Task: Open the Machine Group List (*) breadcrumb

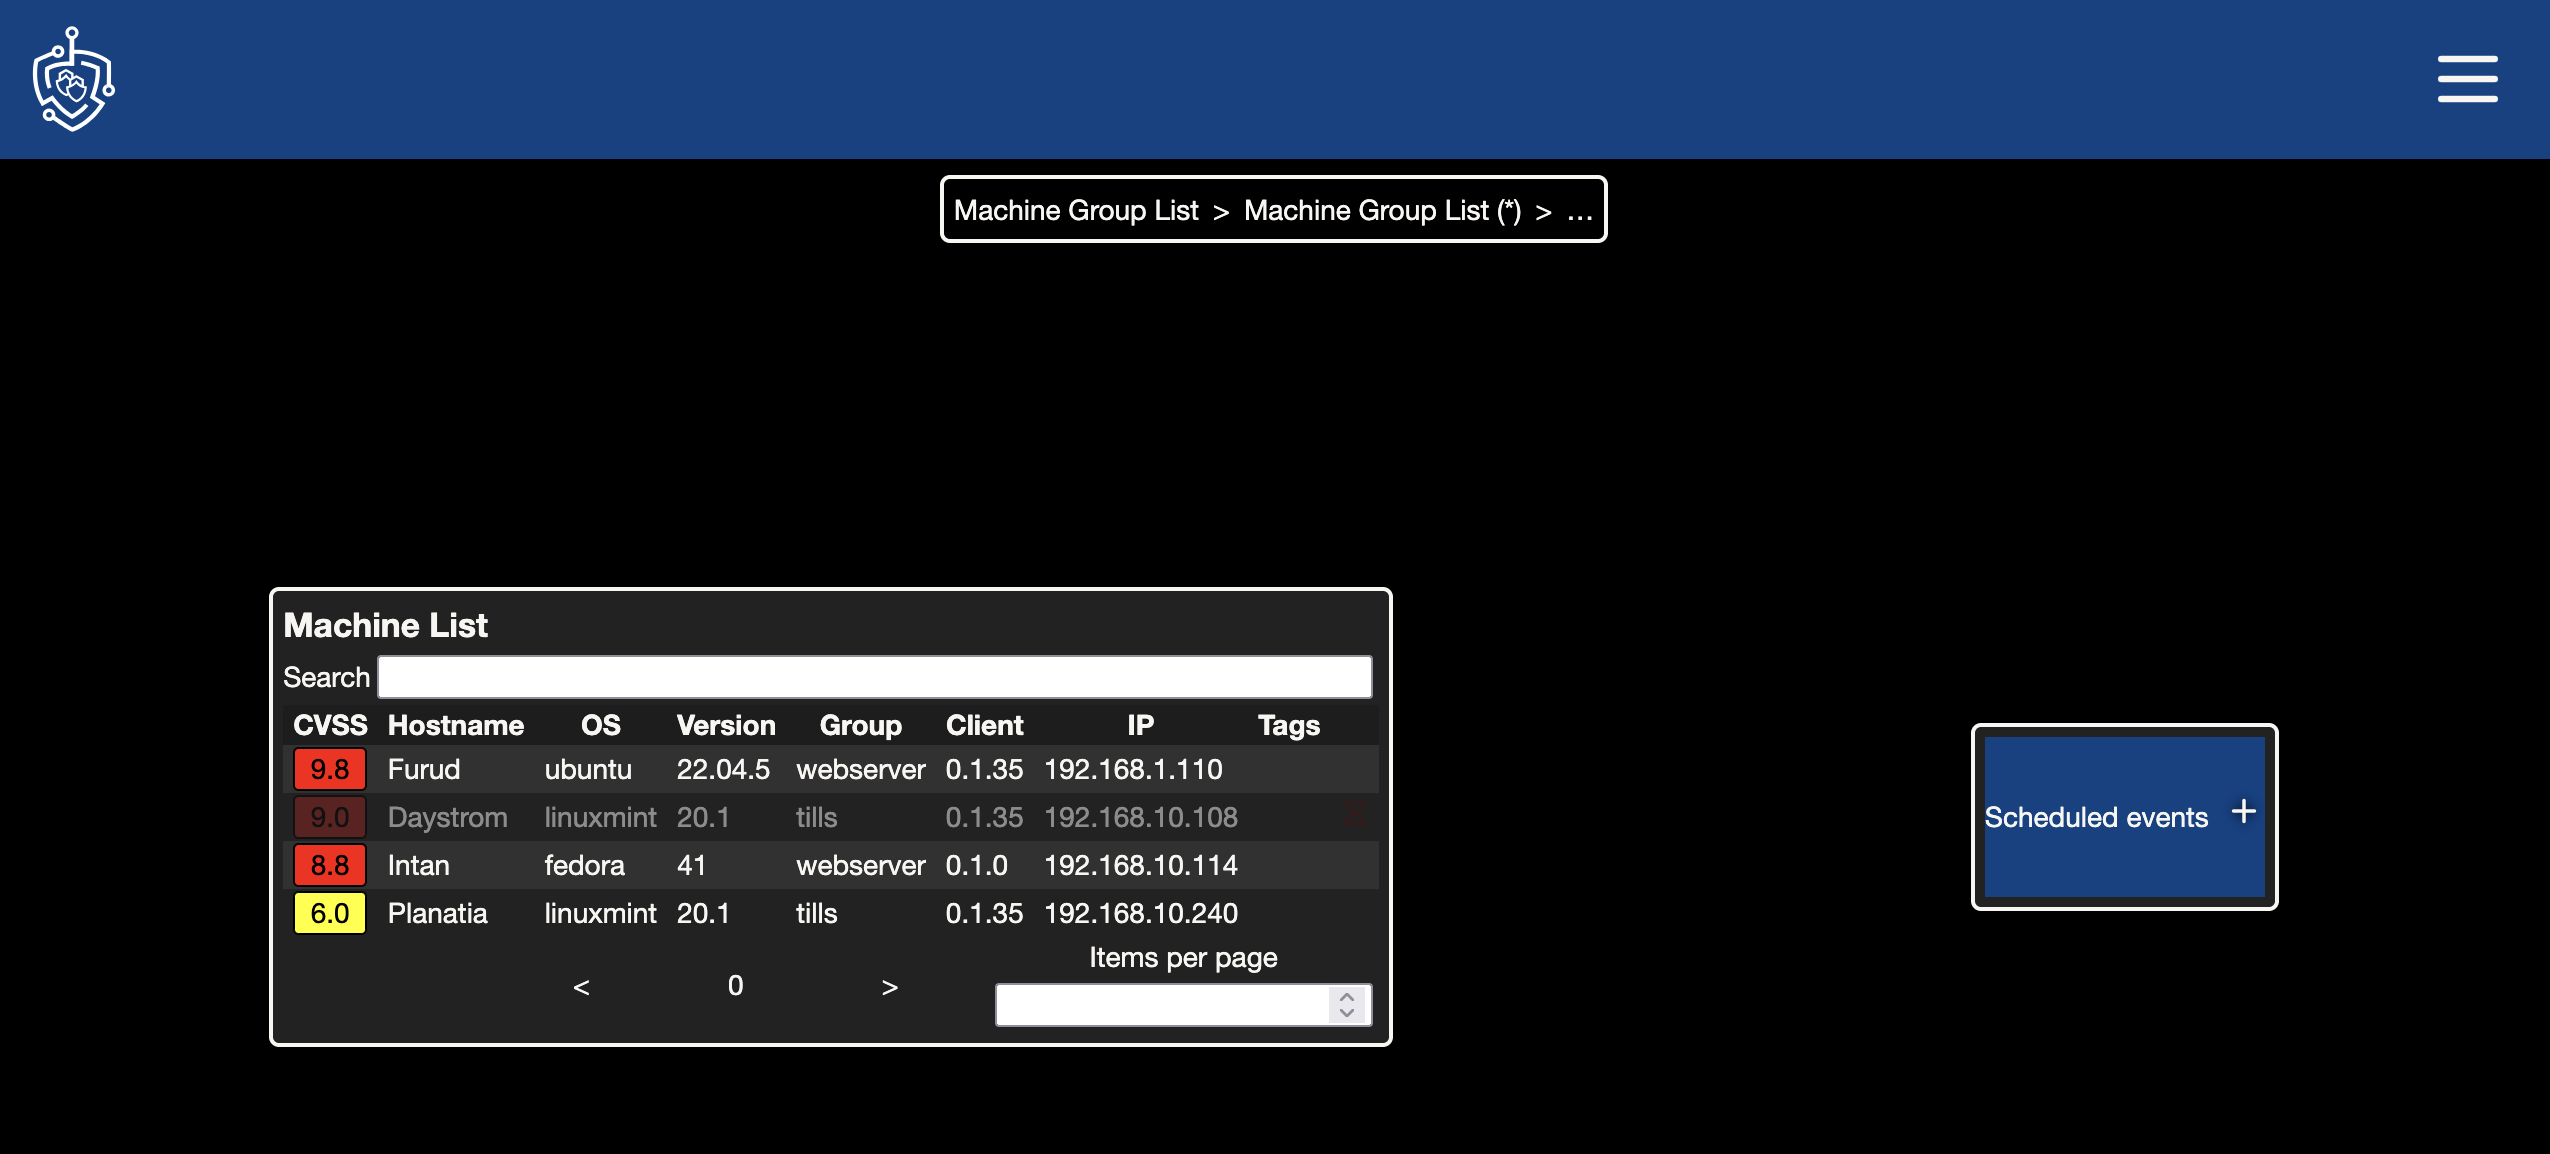Action: tap(1382, 210)
